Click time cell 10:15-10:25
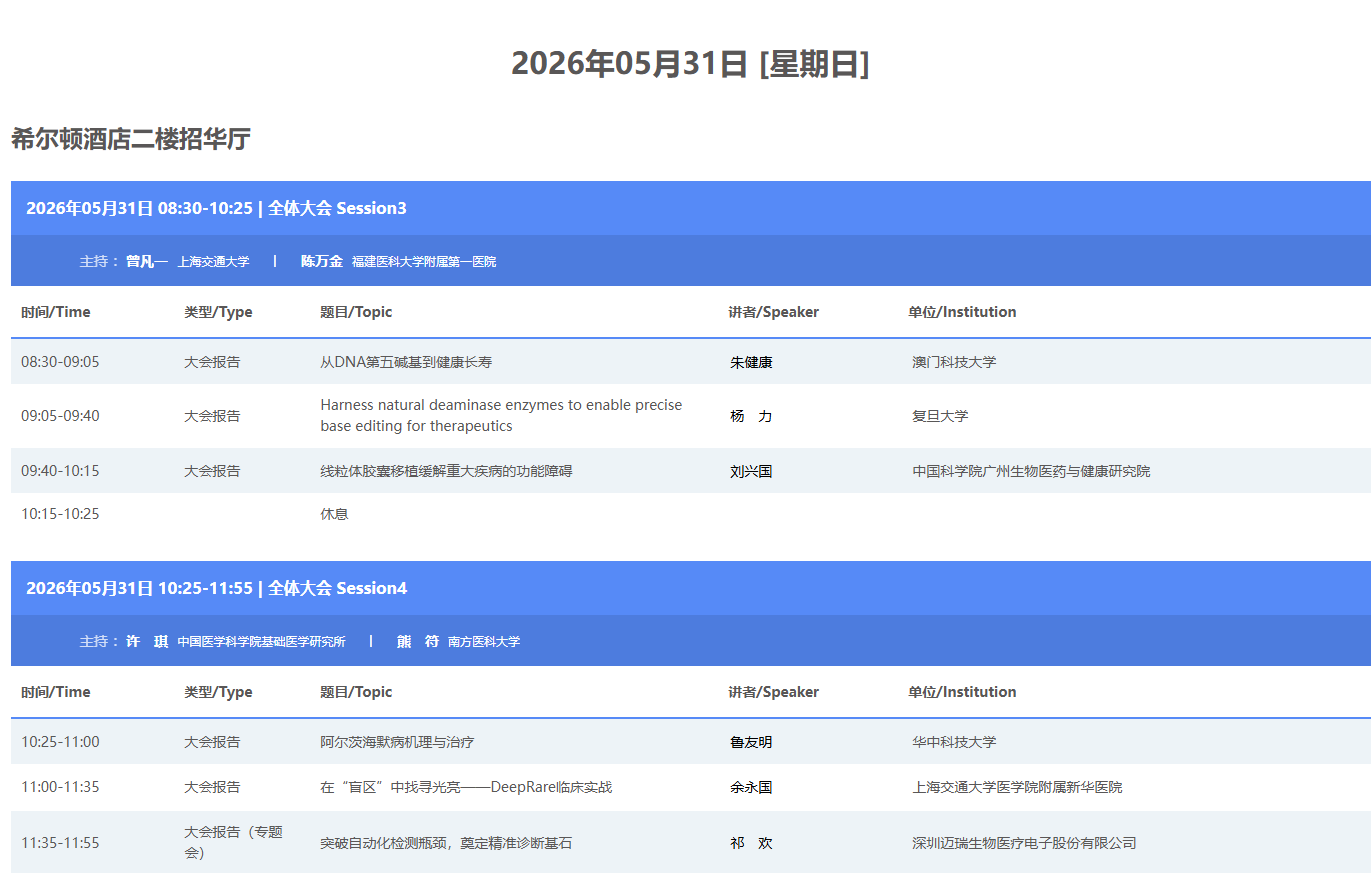This screenshot has width=1372, height=882. [x=60, y=514]
